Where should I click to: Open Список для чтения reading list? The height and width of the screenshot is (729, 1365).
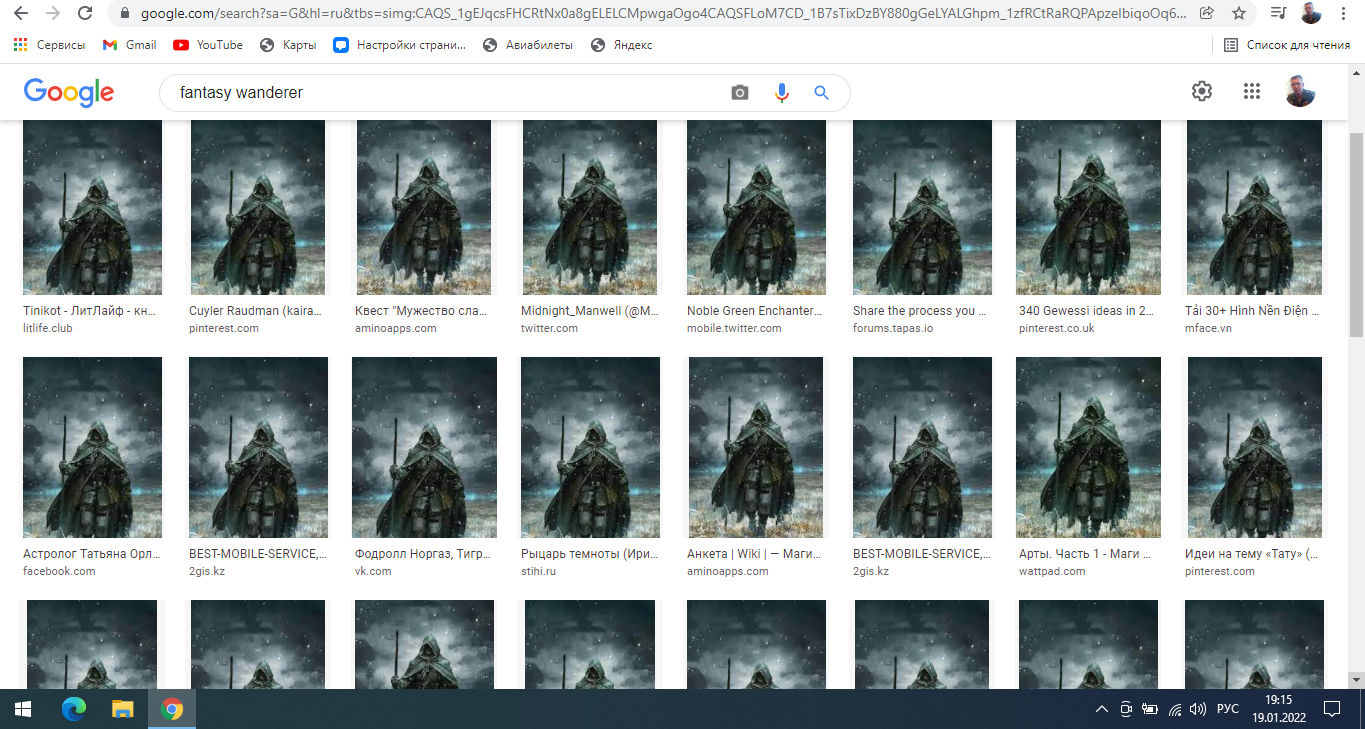(1287, 45)
